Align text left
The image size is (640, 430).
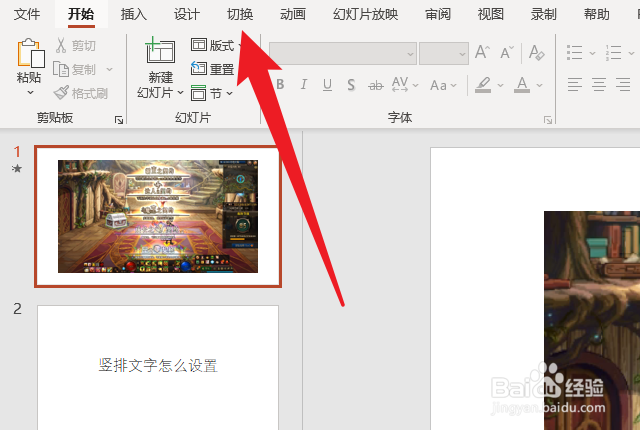(x=575, y=84)
